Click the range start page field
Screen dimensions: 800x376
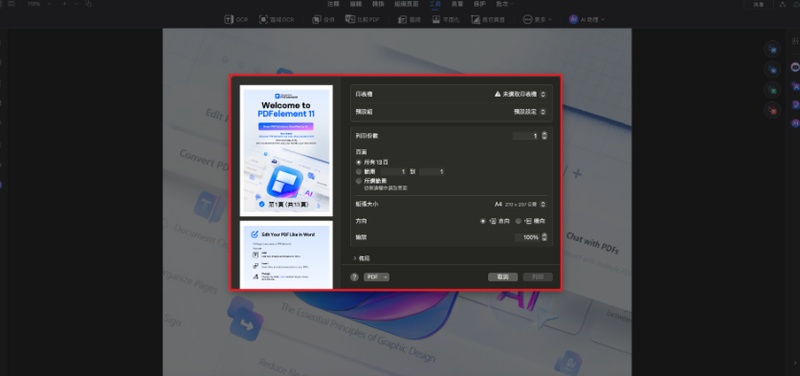click(394, 172)
